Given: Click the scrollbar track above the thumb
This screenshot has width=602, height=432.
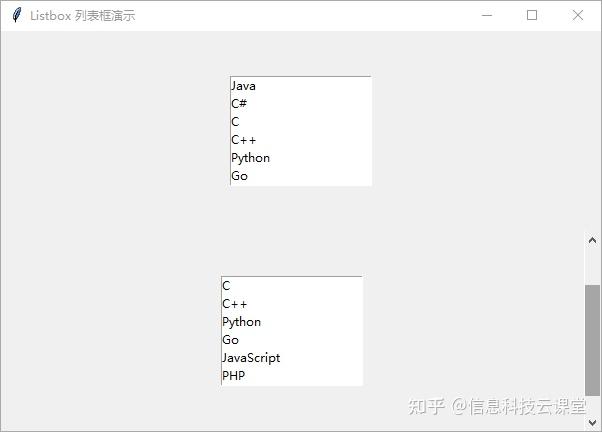Looking at the screenshot, I should click(x=593, y=266).
